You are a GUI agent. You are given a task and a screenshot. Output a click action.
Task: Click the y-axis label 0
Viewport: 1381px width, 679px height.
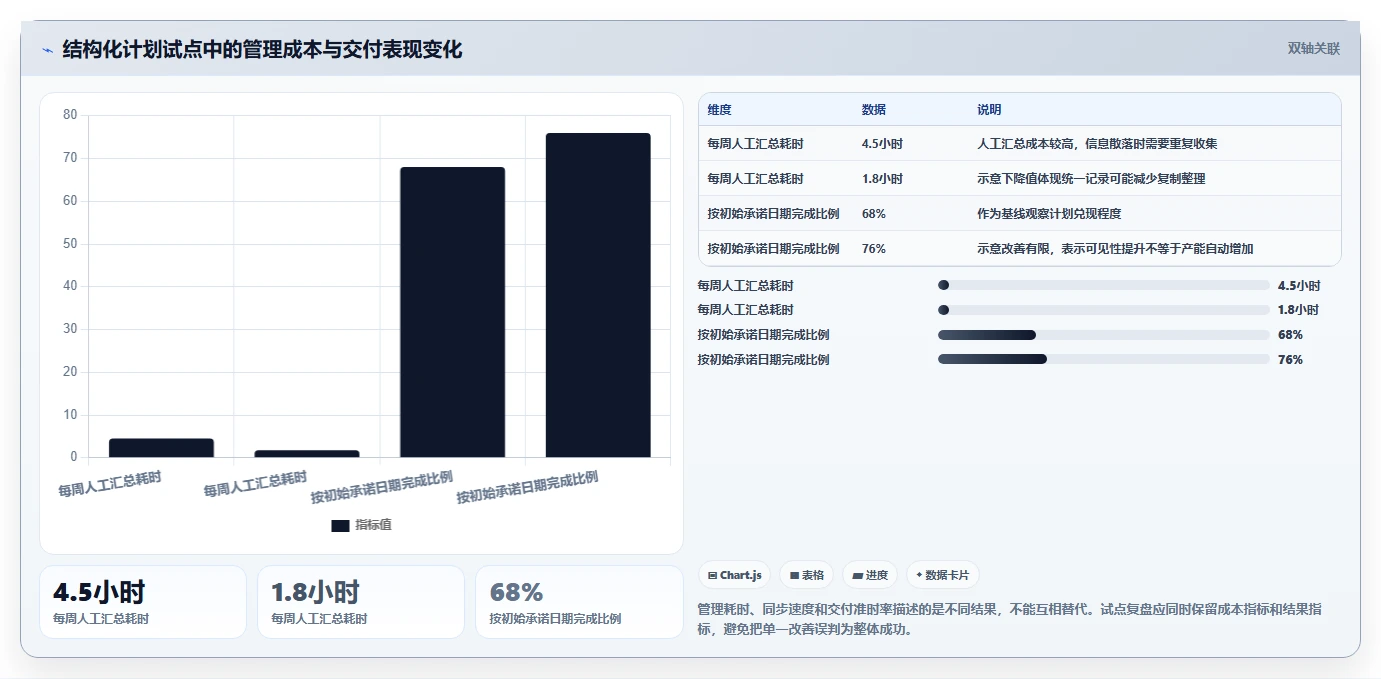click(x=74, y=457)
